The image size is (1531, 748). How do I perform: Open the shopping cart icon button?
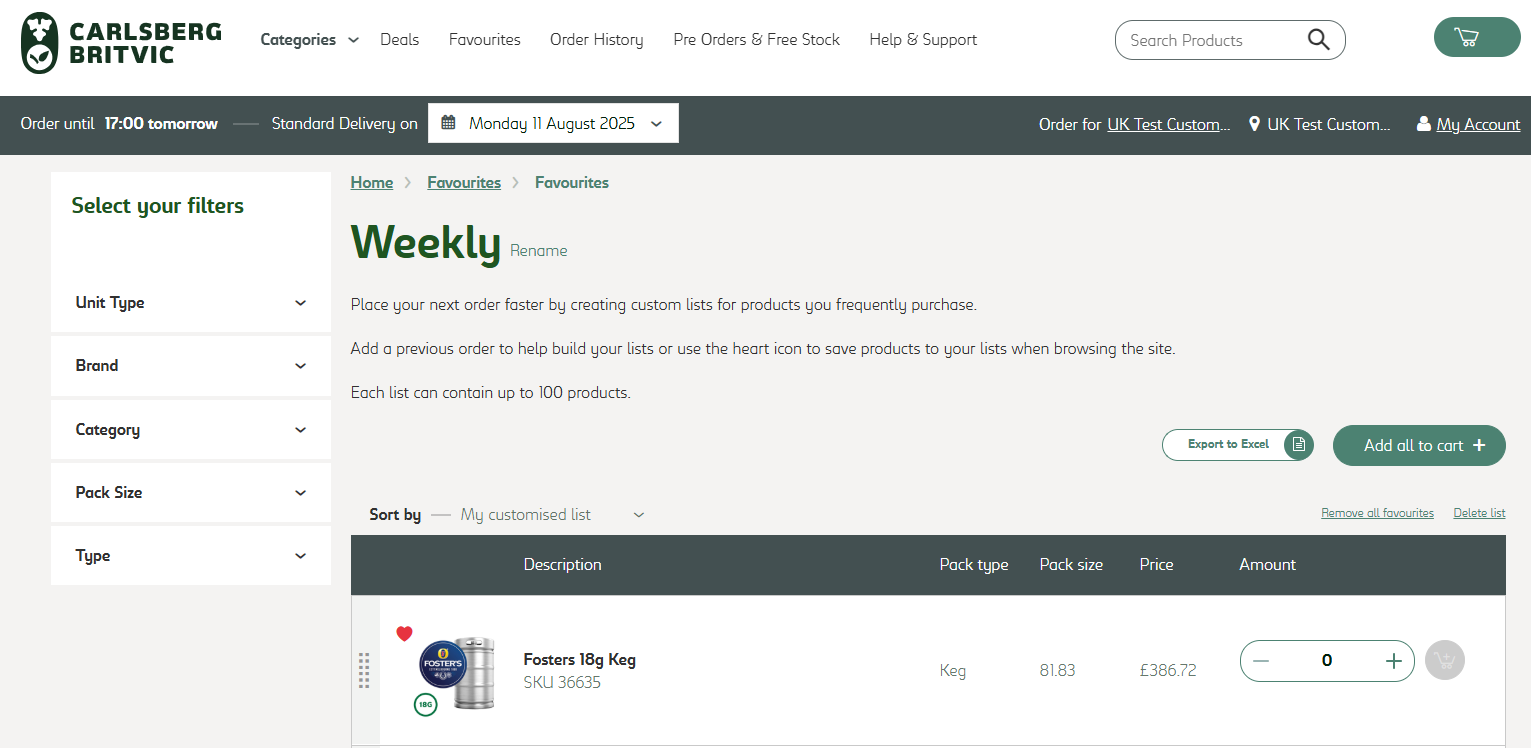[1476, 38]
